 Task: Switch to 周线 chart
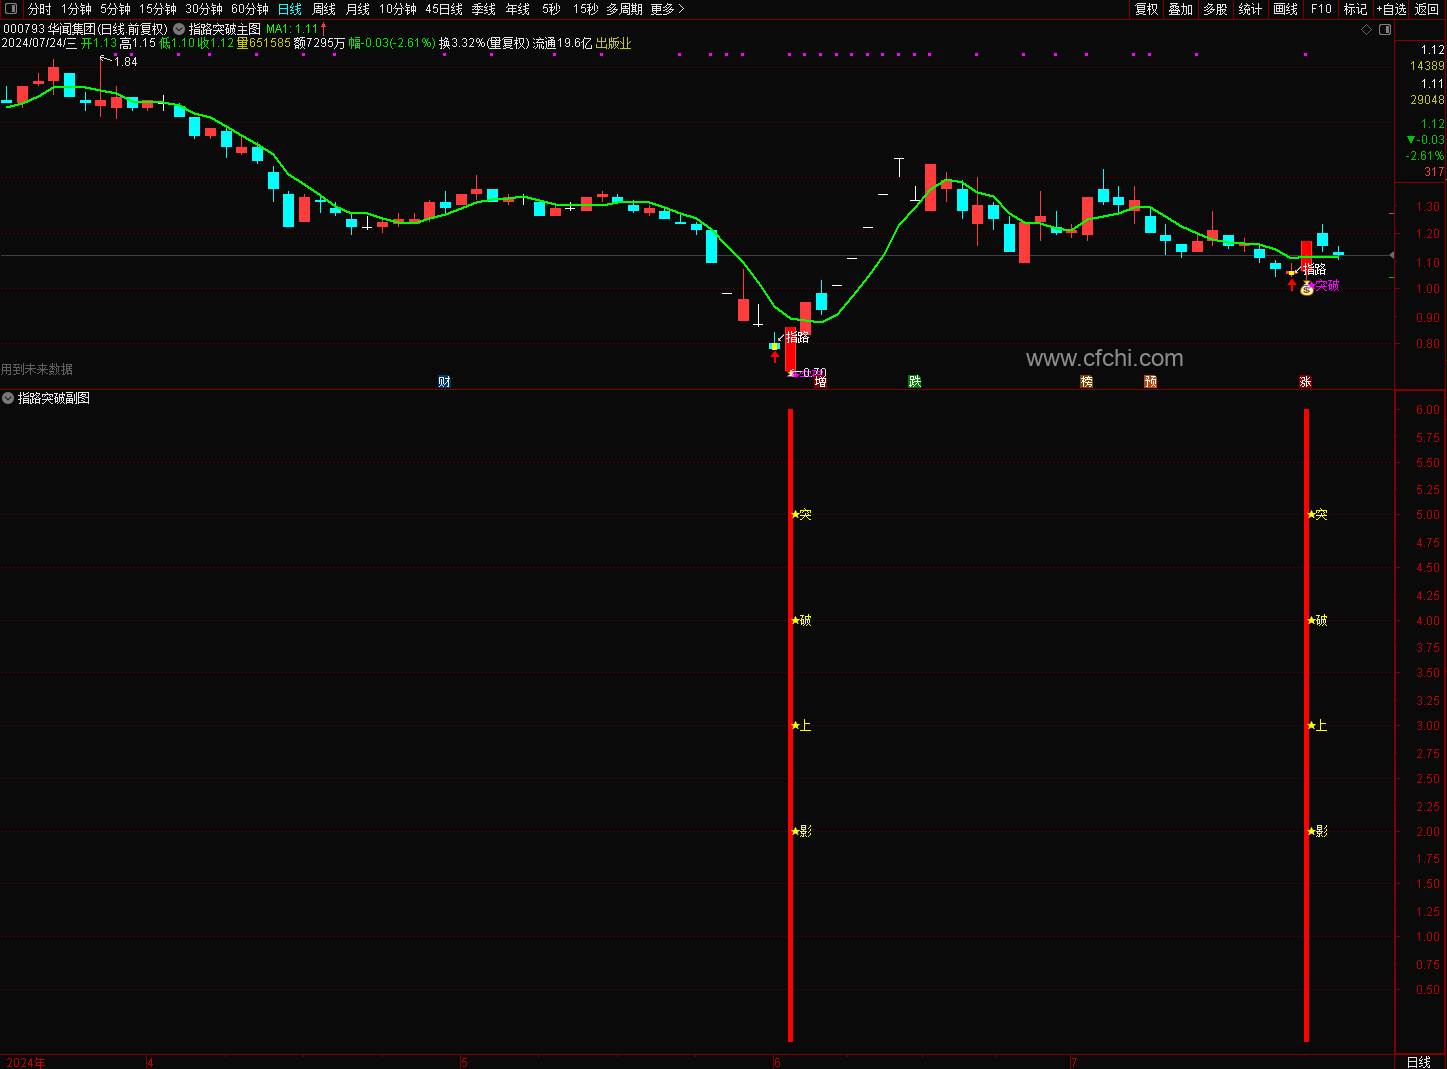[x=324, y=9]
